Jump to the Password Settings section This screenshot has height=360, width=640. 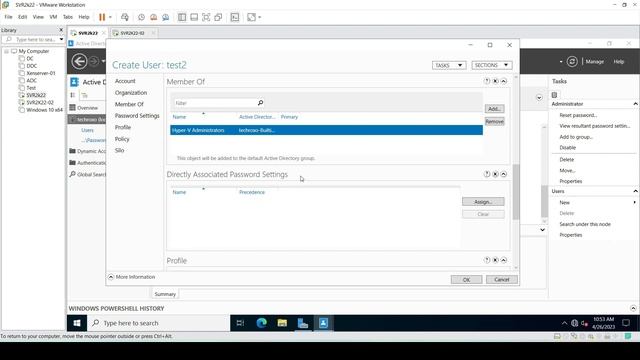(137, 116)
